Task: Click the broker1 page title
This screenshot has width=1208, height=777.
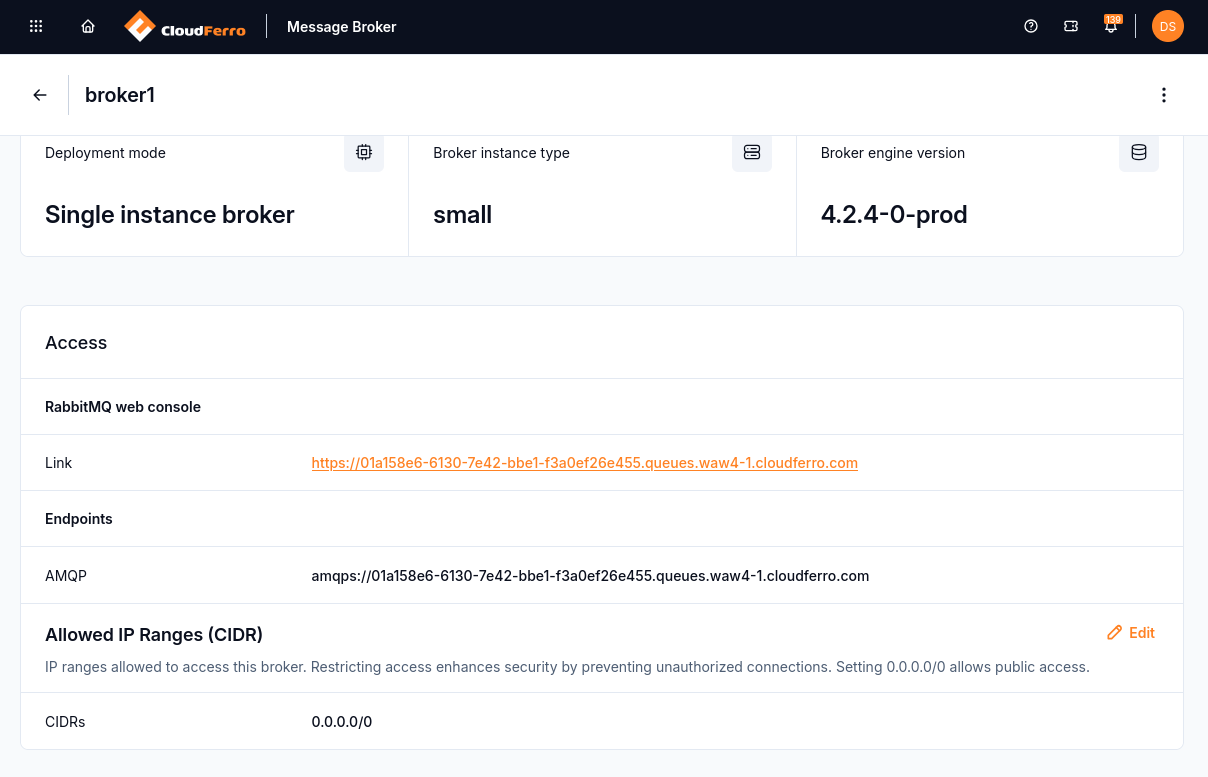Action: (120, 95)
